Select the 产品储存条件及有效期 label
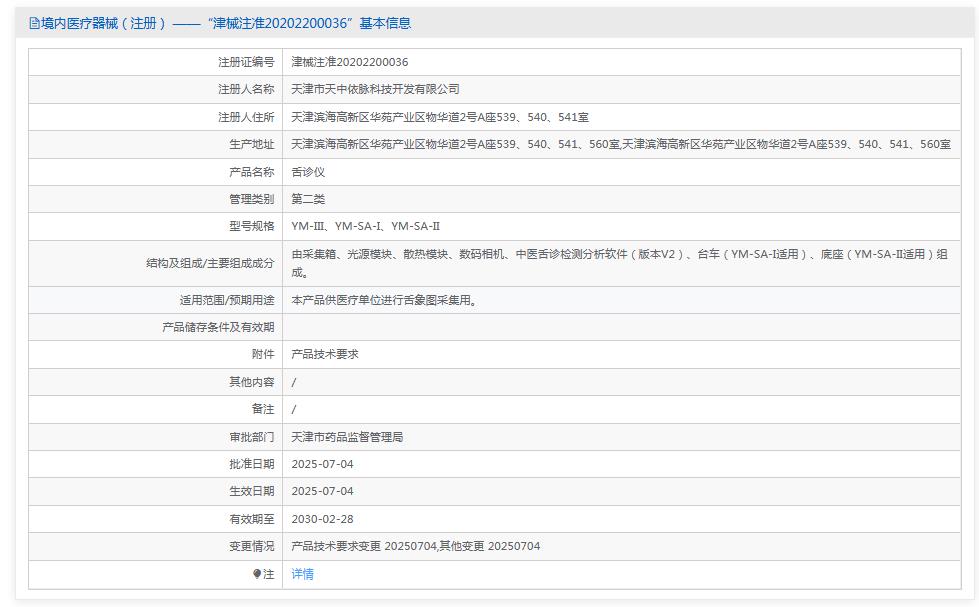The image size is (979, 607). (219, 327)
